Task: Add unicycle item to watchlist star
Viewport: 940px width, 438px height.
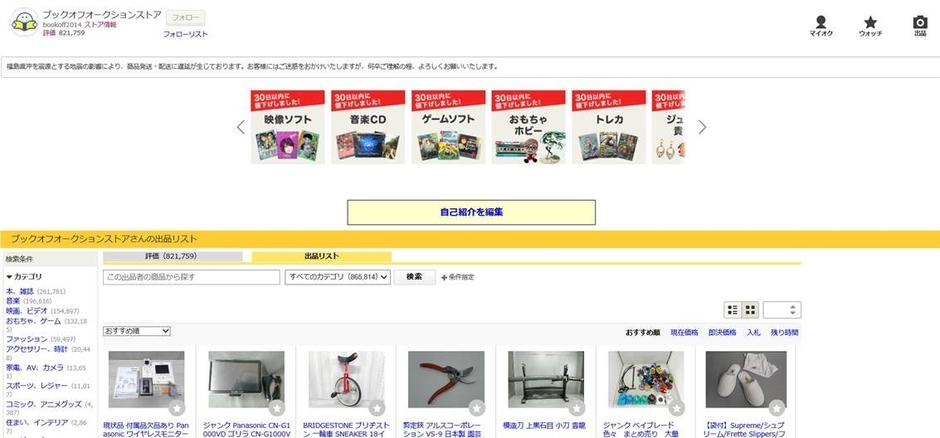Action: point(376,408)
